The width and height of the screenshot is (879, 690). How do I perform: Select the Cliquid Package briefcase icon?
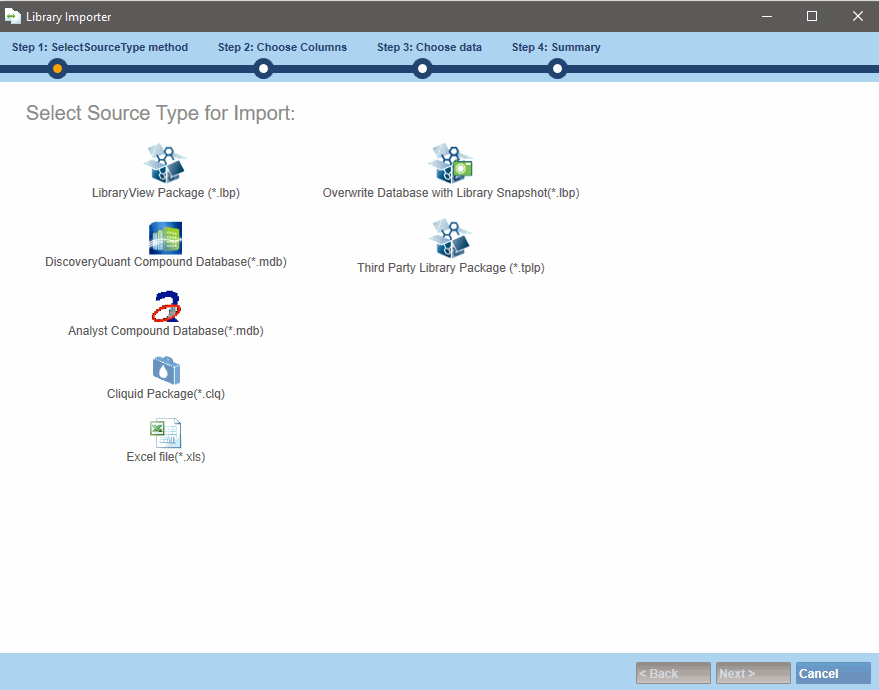pos(166,370)
